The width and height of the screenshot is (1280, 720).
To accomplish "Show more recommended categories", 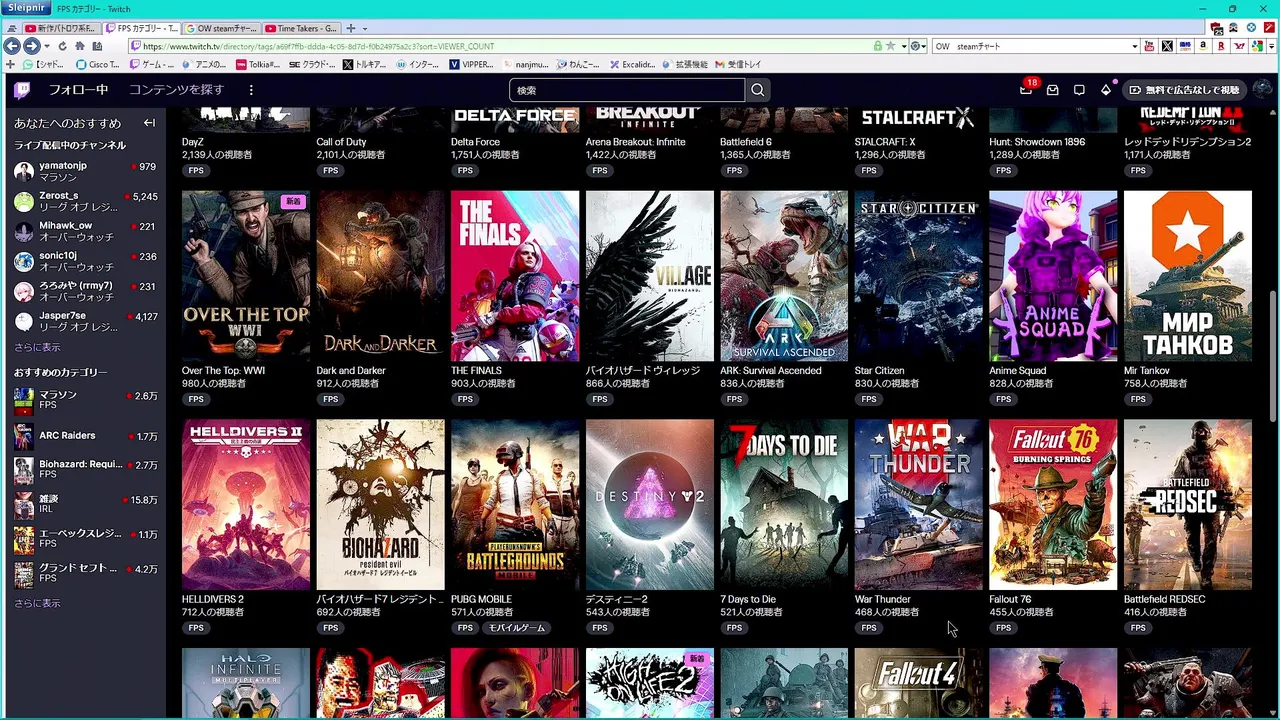I will [x=37, y=603].
